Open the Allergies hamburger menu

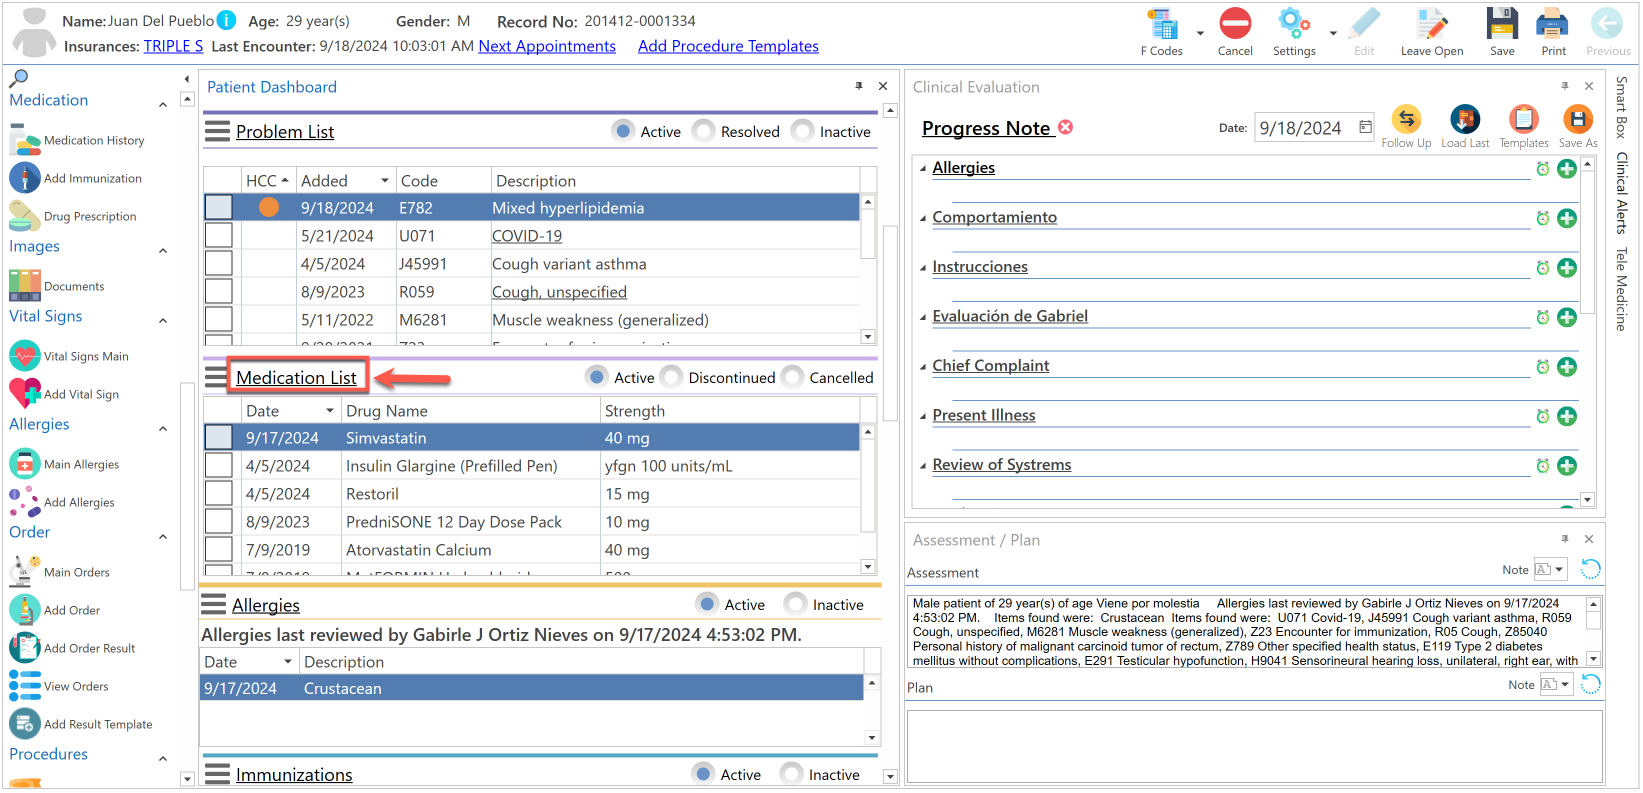pos(213,604)
